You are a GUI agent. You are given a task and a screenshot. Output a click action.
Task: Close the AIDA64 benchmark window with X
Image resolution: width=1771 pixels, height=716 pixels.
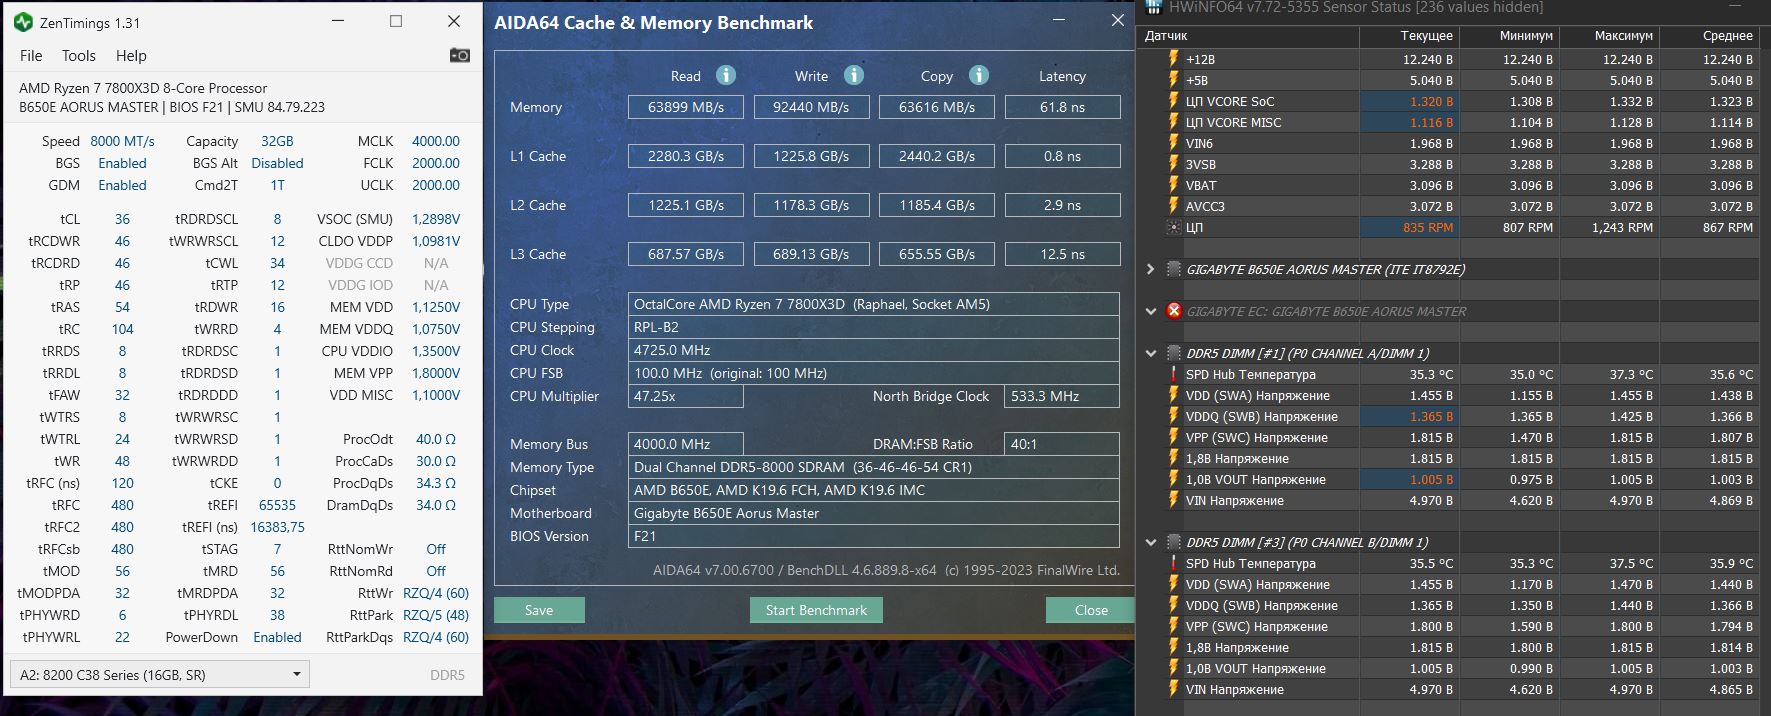click(1118, 20)
